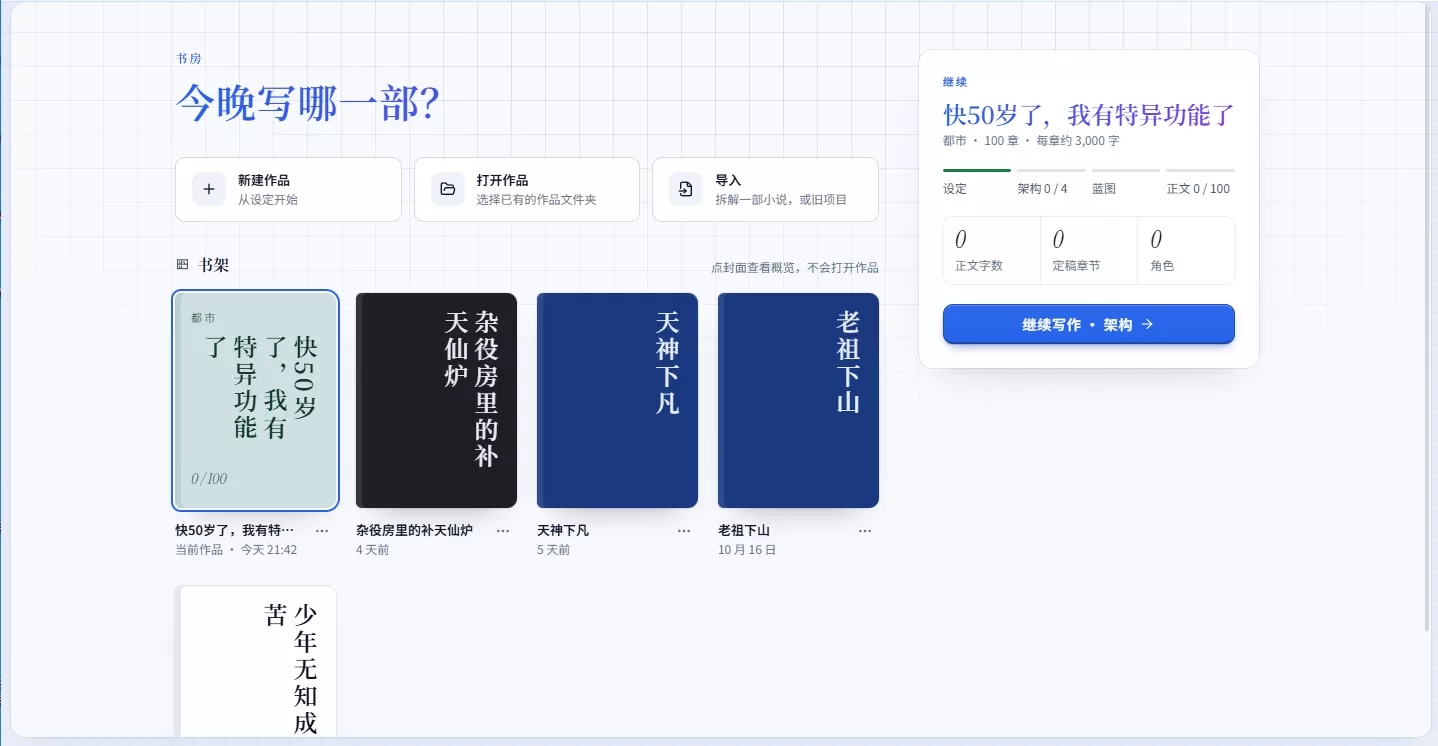This screenshot has width=1438, height=746.
Task: Open the more options dots for 老祖下山
Action: pos(865,531)
